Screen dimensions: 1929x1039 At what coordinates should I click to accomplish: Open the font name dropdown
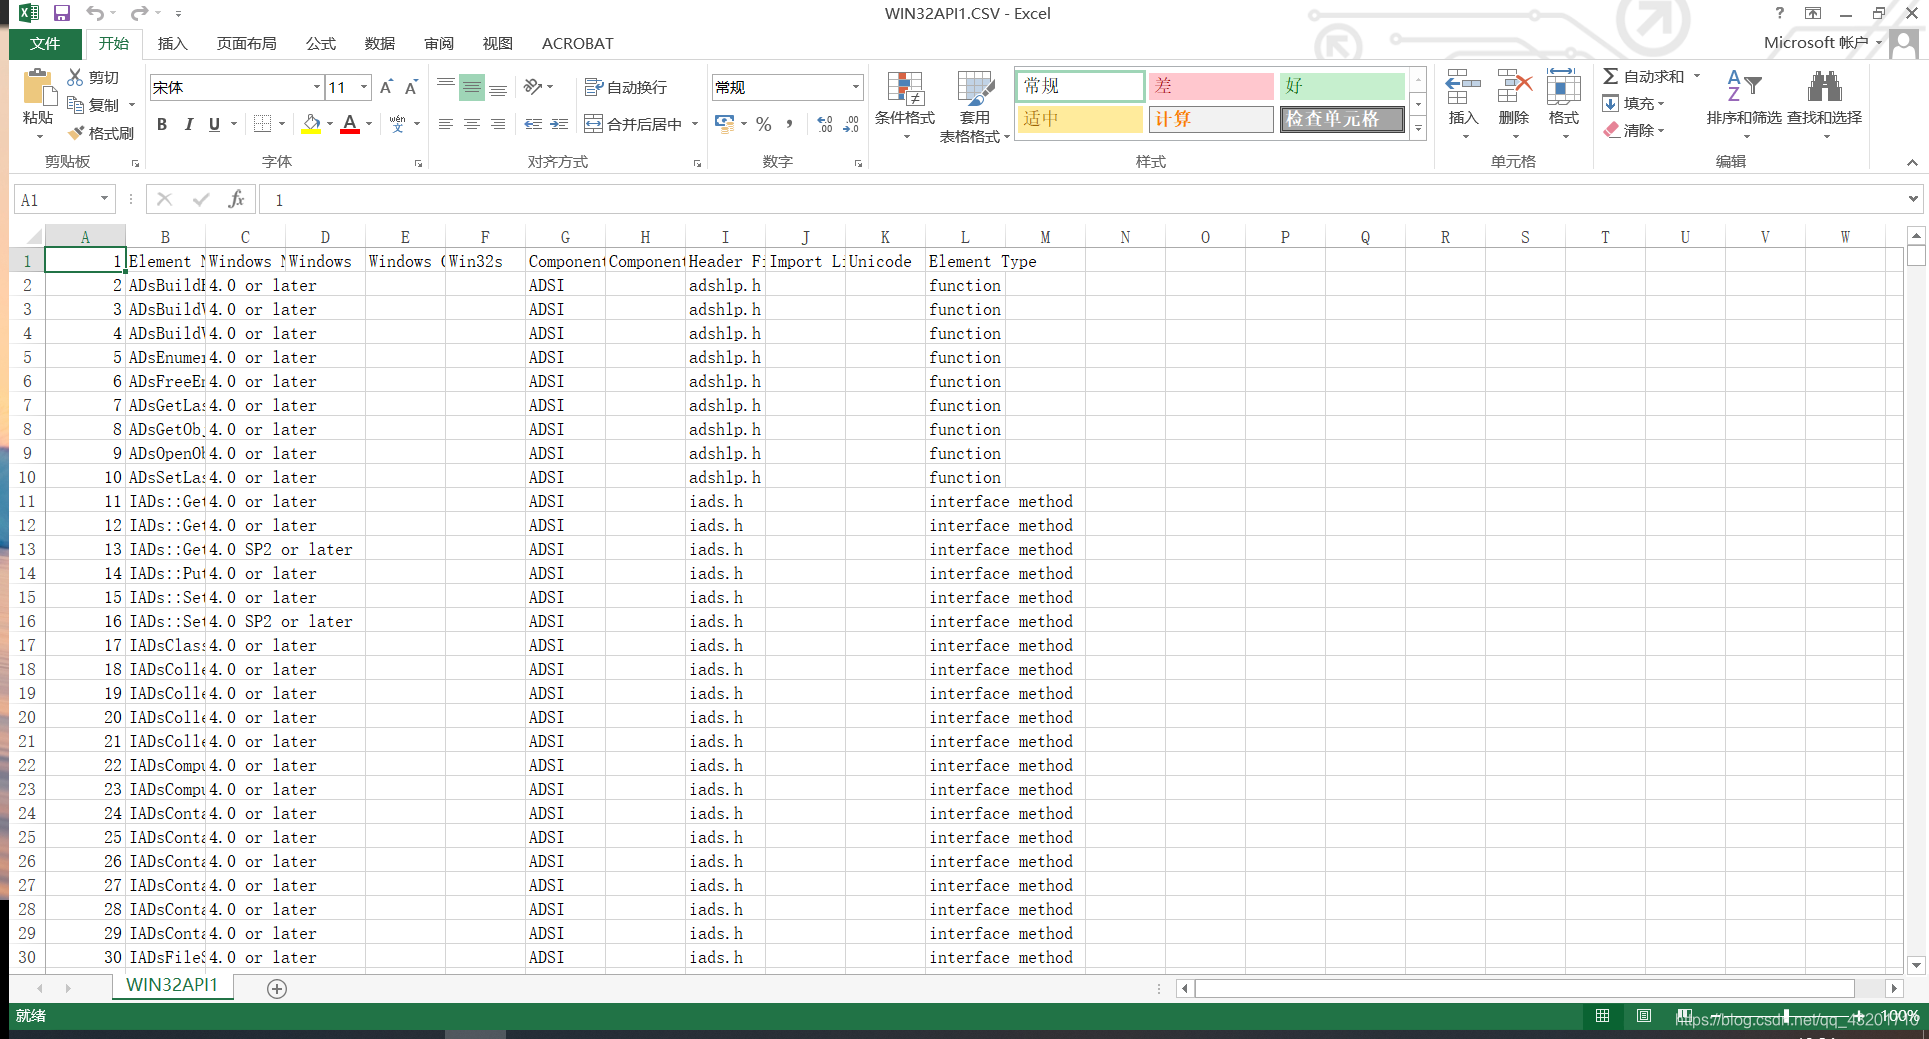(x=316, y=87)
